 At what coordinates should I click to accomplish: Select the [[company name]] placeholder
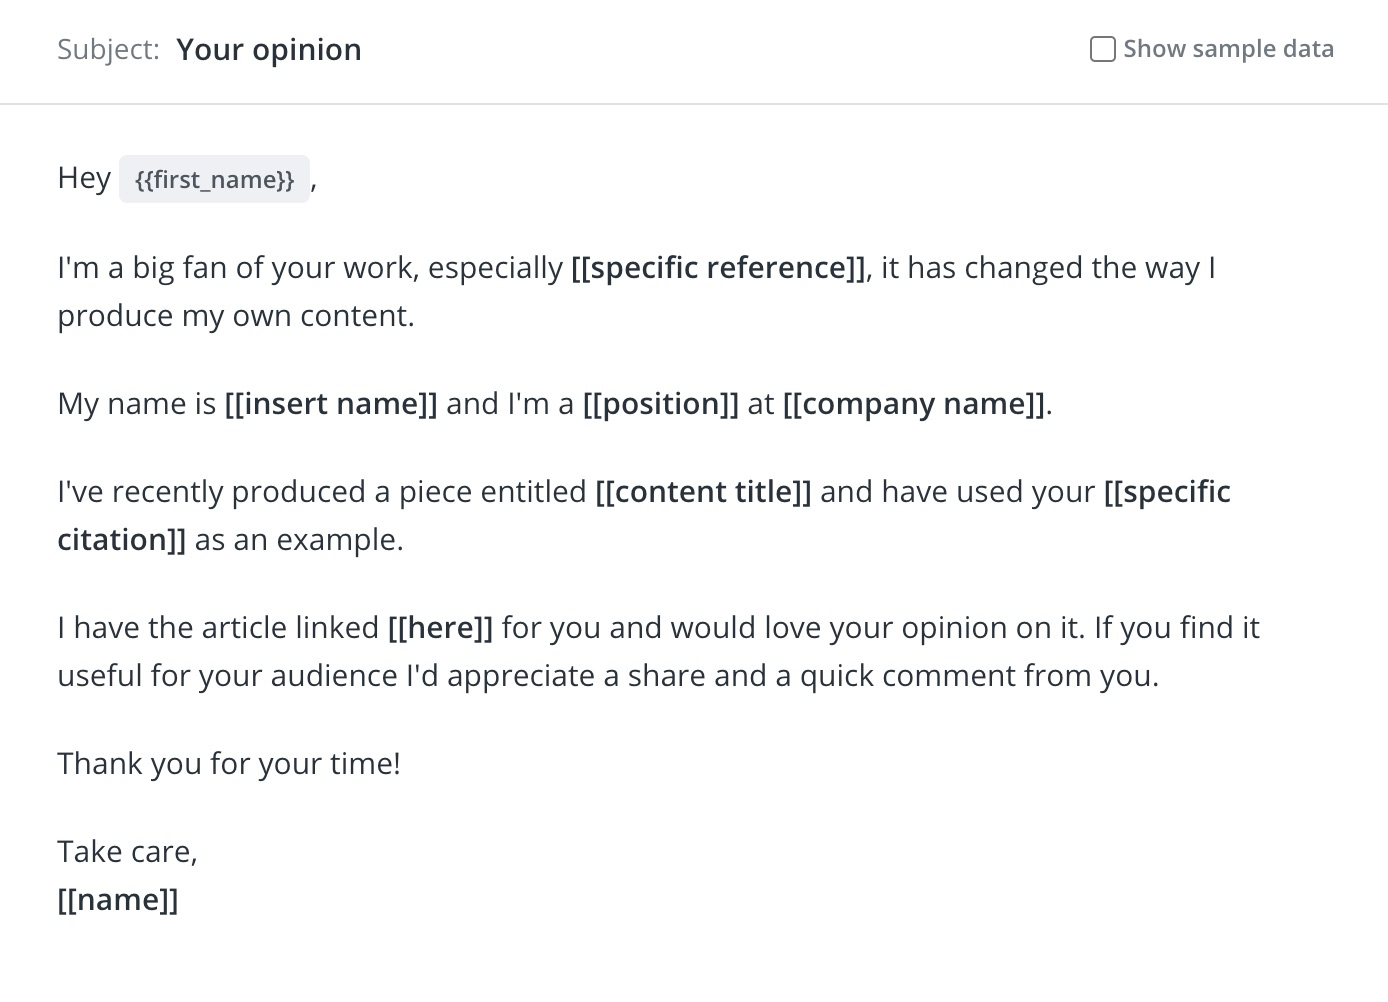[x=914, y=404]
